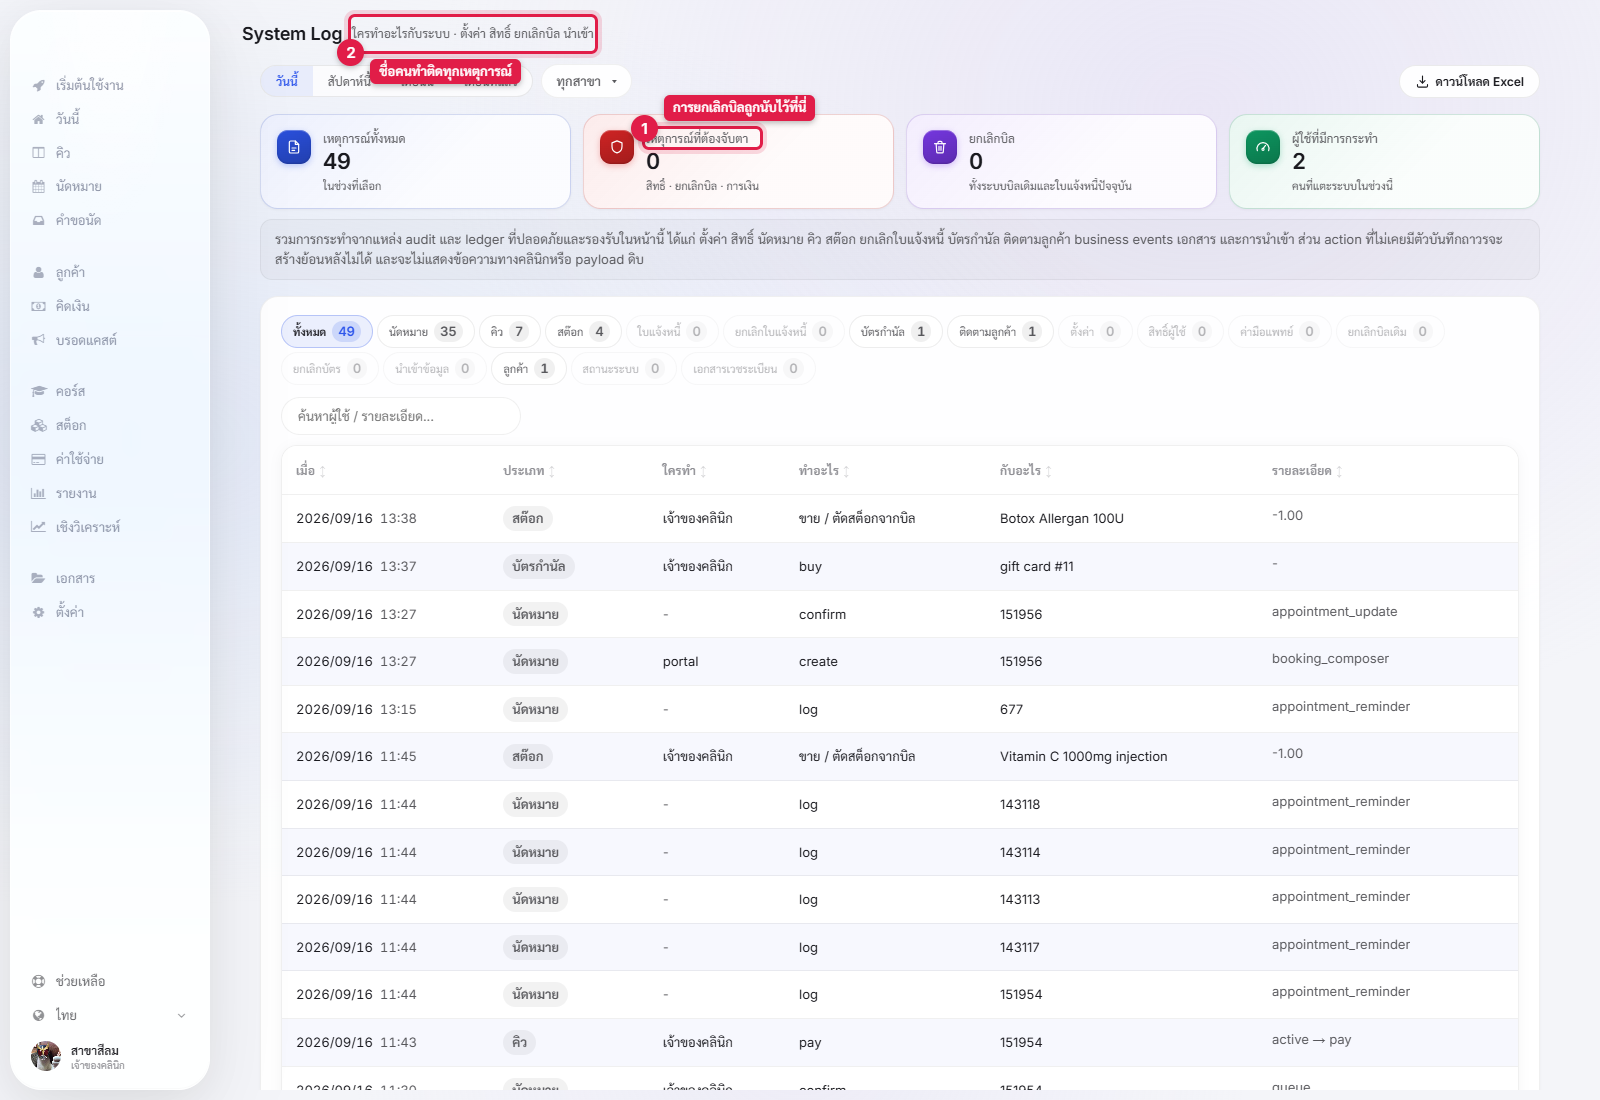Open the ทุกสาขา branch dropdown
1600x1100 pixels.
click(x=586, y=82)
